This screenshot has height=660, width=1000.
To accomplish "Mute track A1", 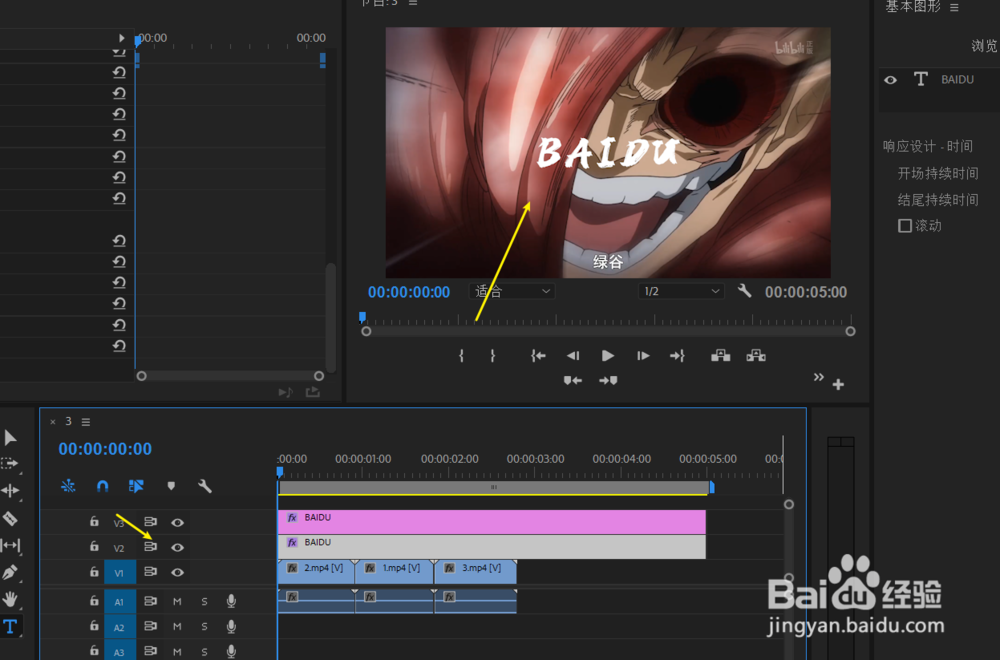I will click(x=177, y=601).
